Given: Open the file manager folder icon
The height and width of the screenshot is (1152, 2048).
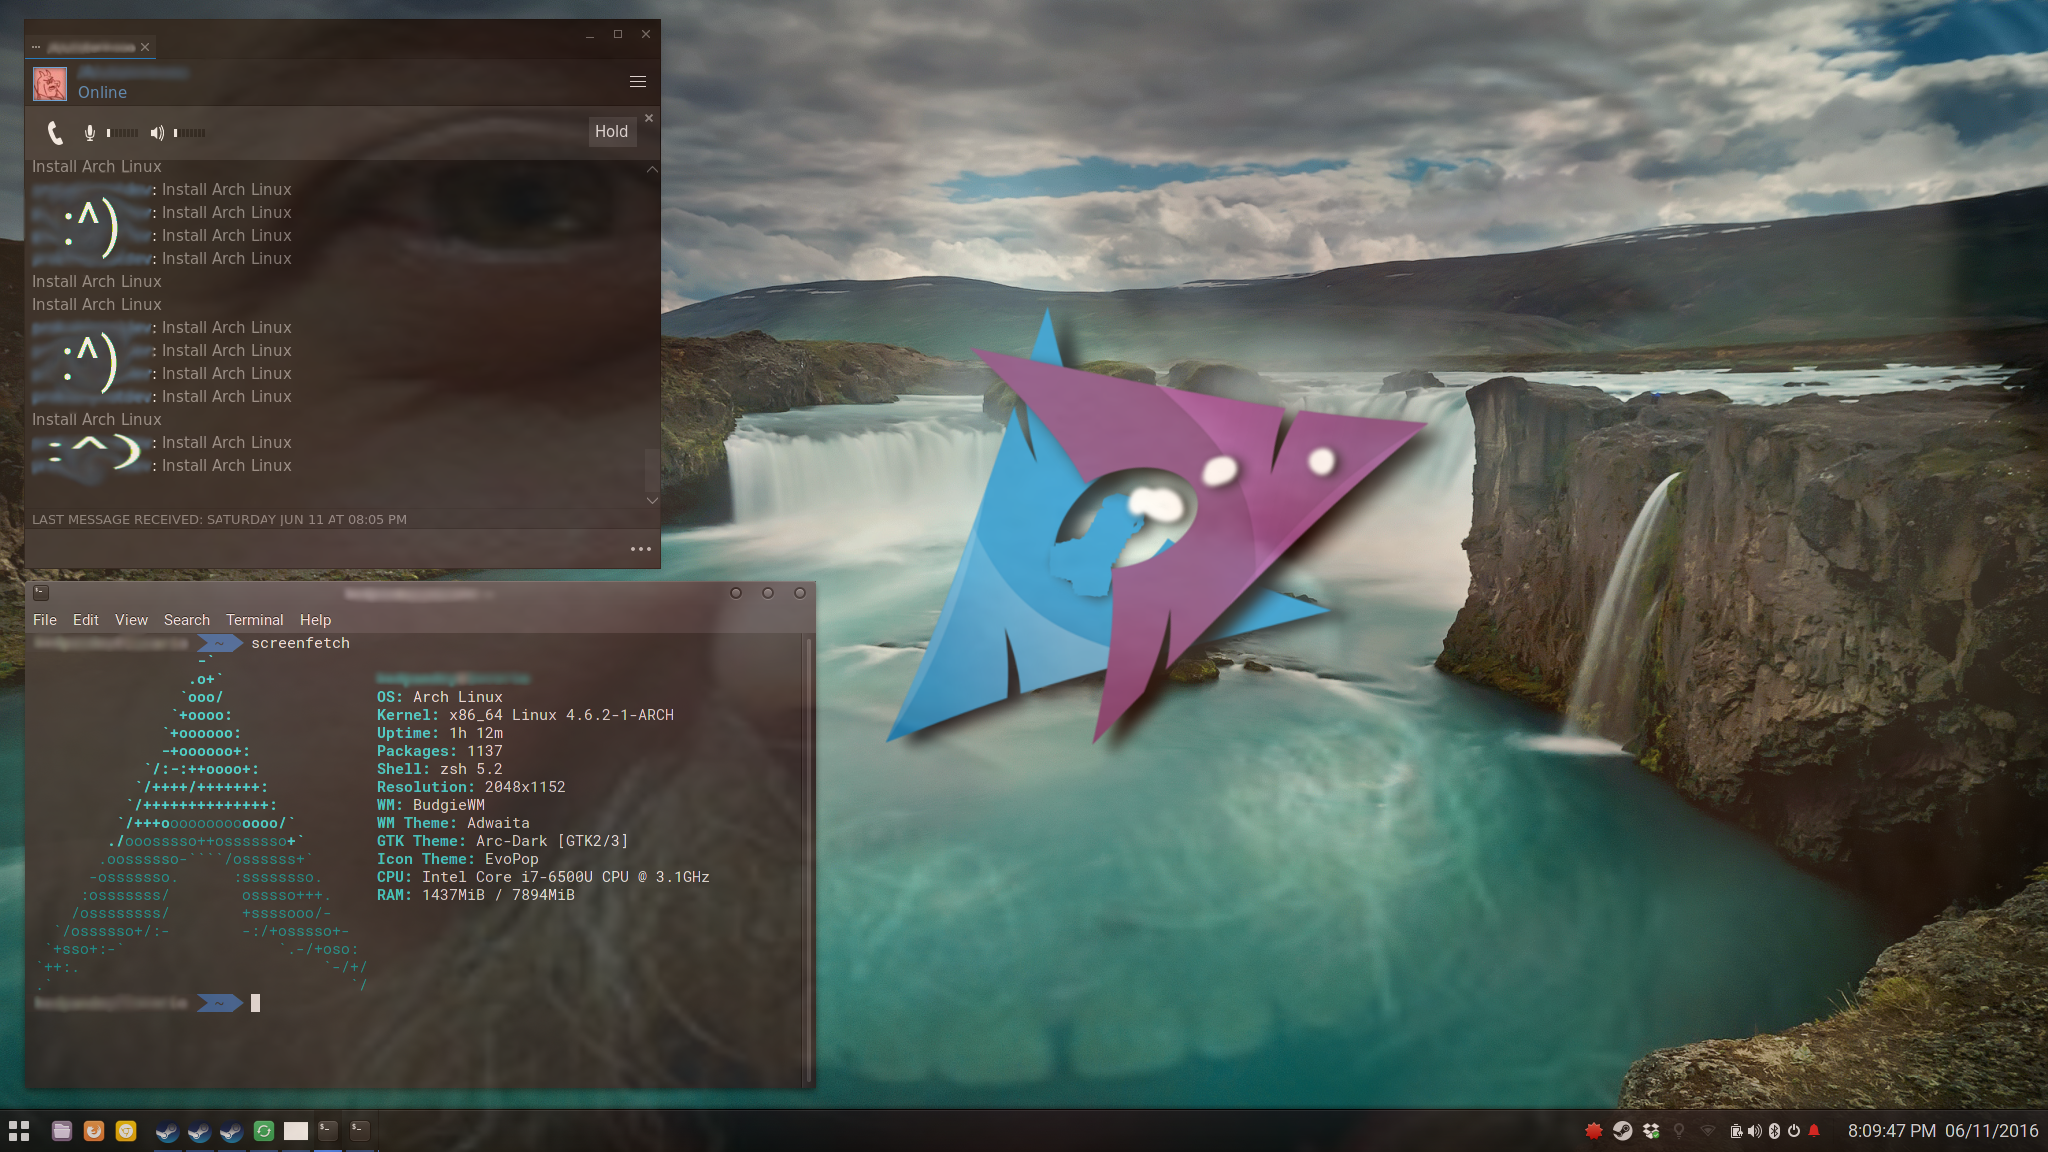Looking at the screenshot, I should (x=62, y=1131).
